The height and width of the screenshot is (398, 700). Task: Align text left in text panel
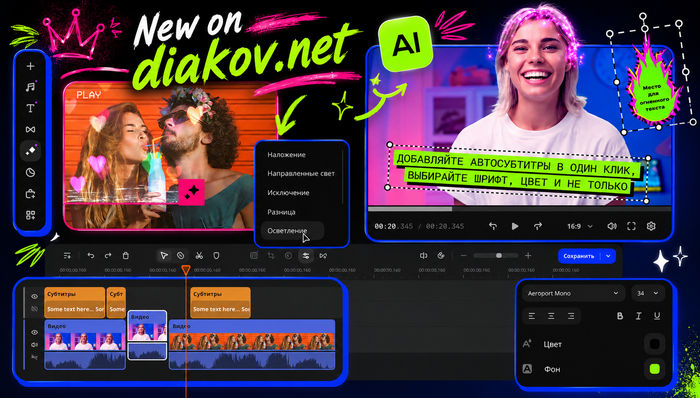(532, 316)
